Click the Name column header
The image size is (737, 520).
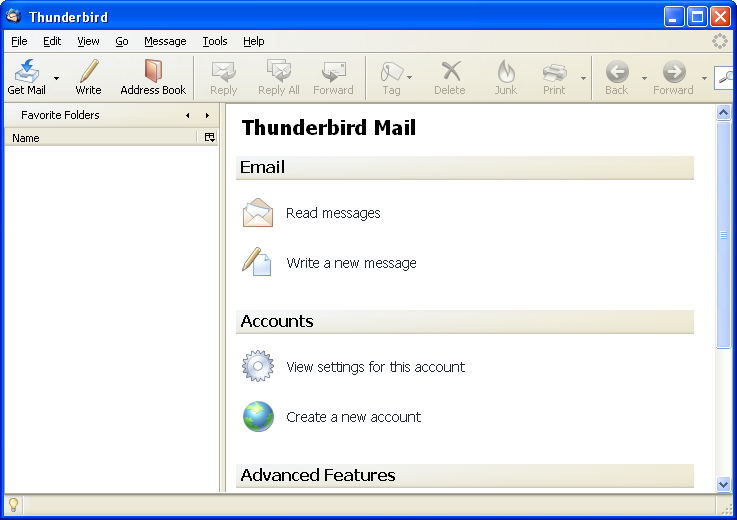(x=101, y=138)
